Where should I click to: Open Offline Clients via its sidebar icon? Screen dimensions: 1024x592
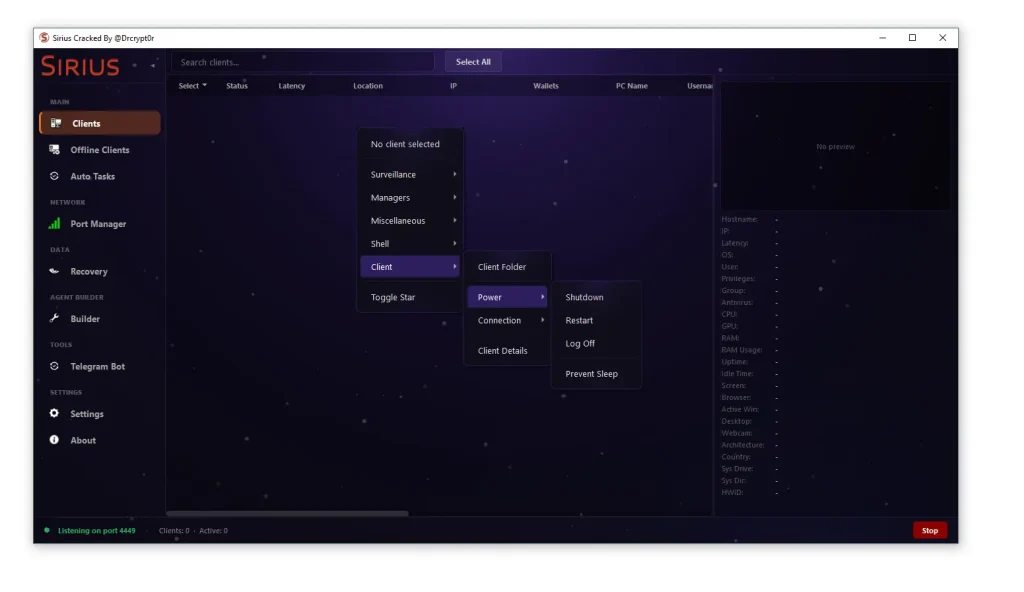pyautogui.click(x=55, y=150)
